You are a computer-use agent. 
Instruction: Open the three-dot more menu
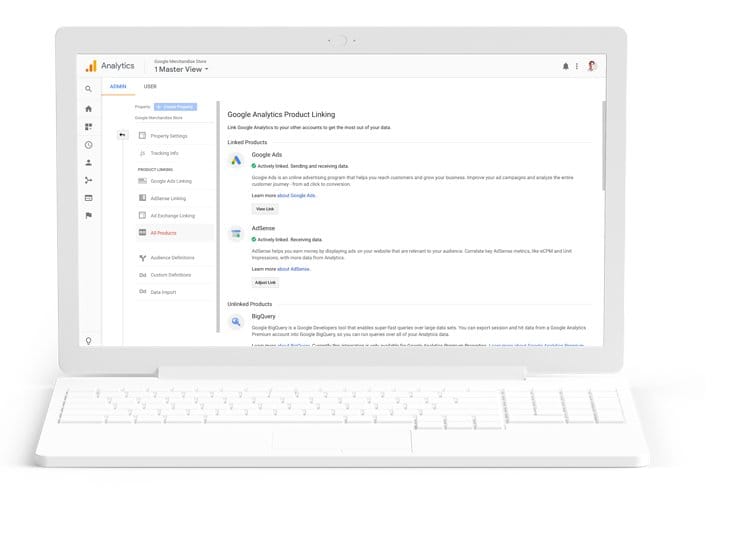coord(577,66)
